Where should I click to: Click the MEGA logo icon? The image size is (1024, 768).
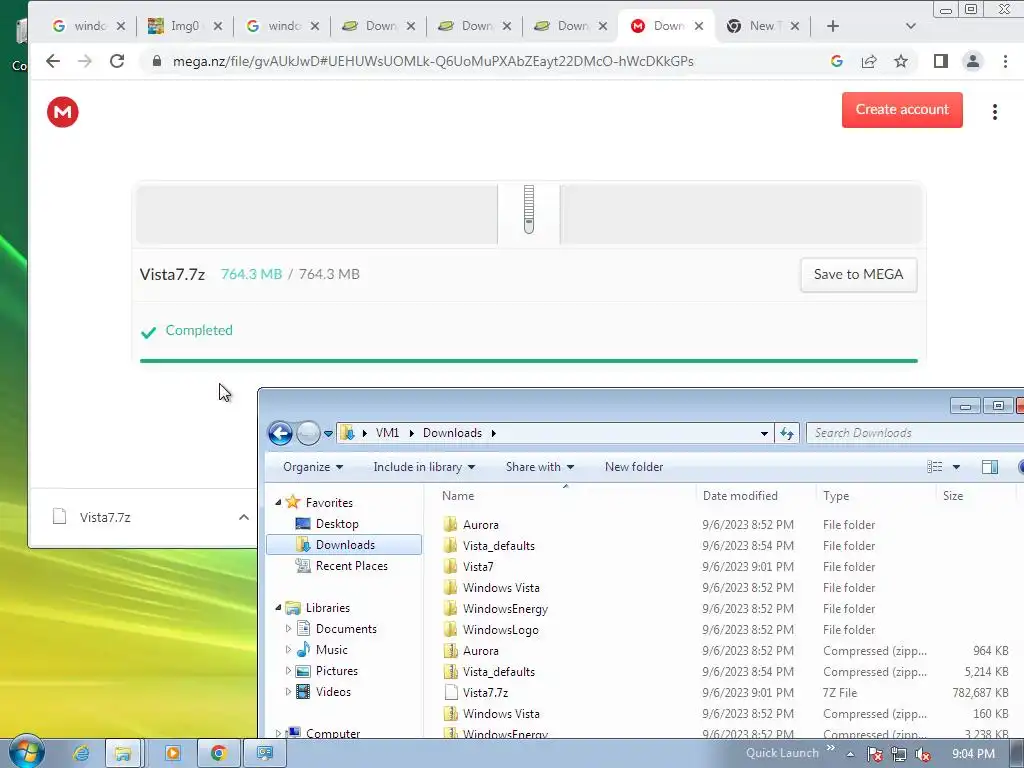63,112
